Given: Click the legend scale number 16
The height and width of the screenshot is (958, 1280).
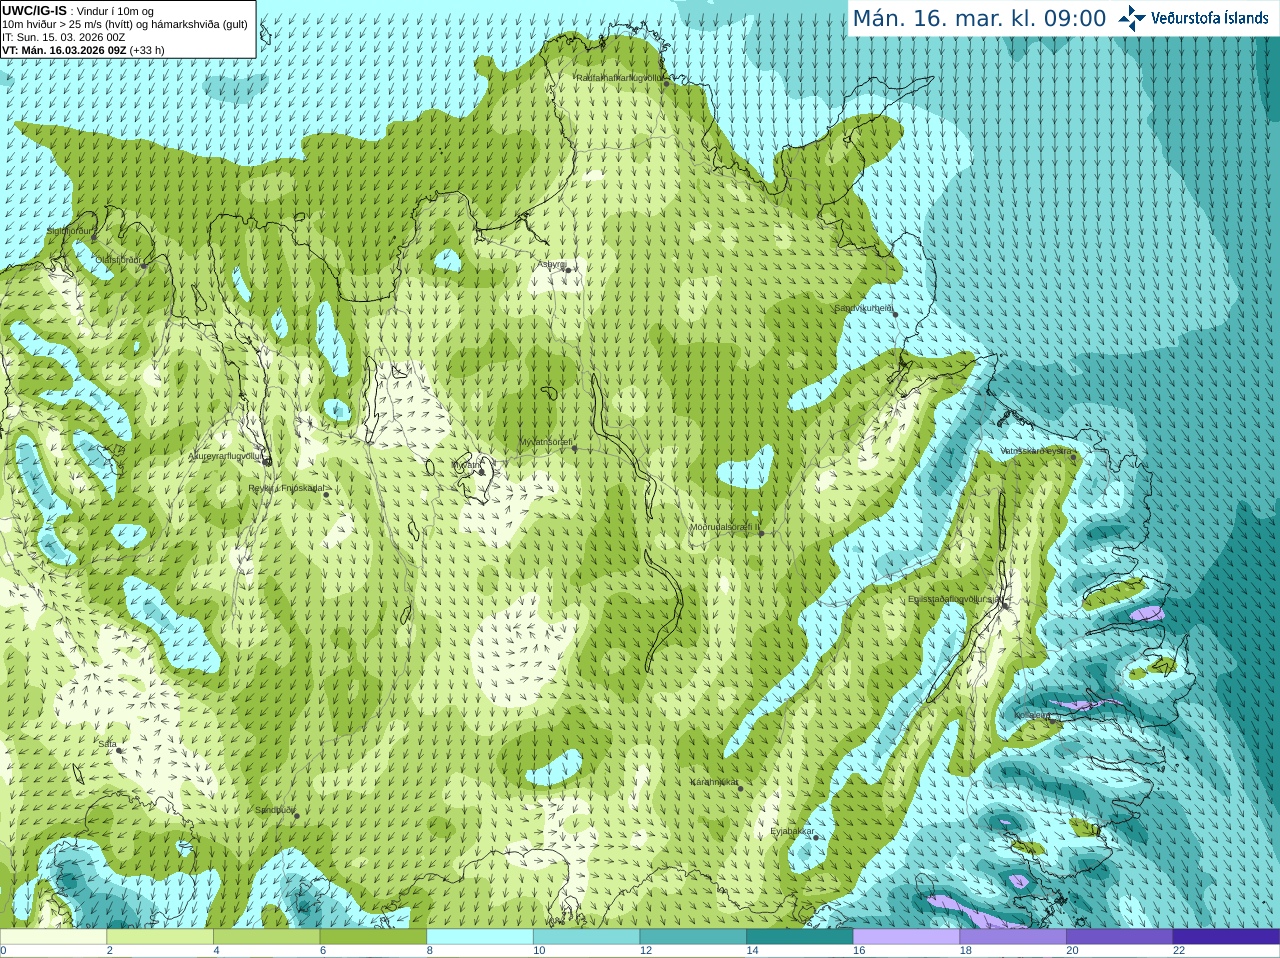Looking at the screenshot, I should coord(859,951).
